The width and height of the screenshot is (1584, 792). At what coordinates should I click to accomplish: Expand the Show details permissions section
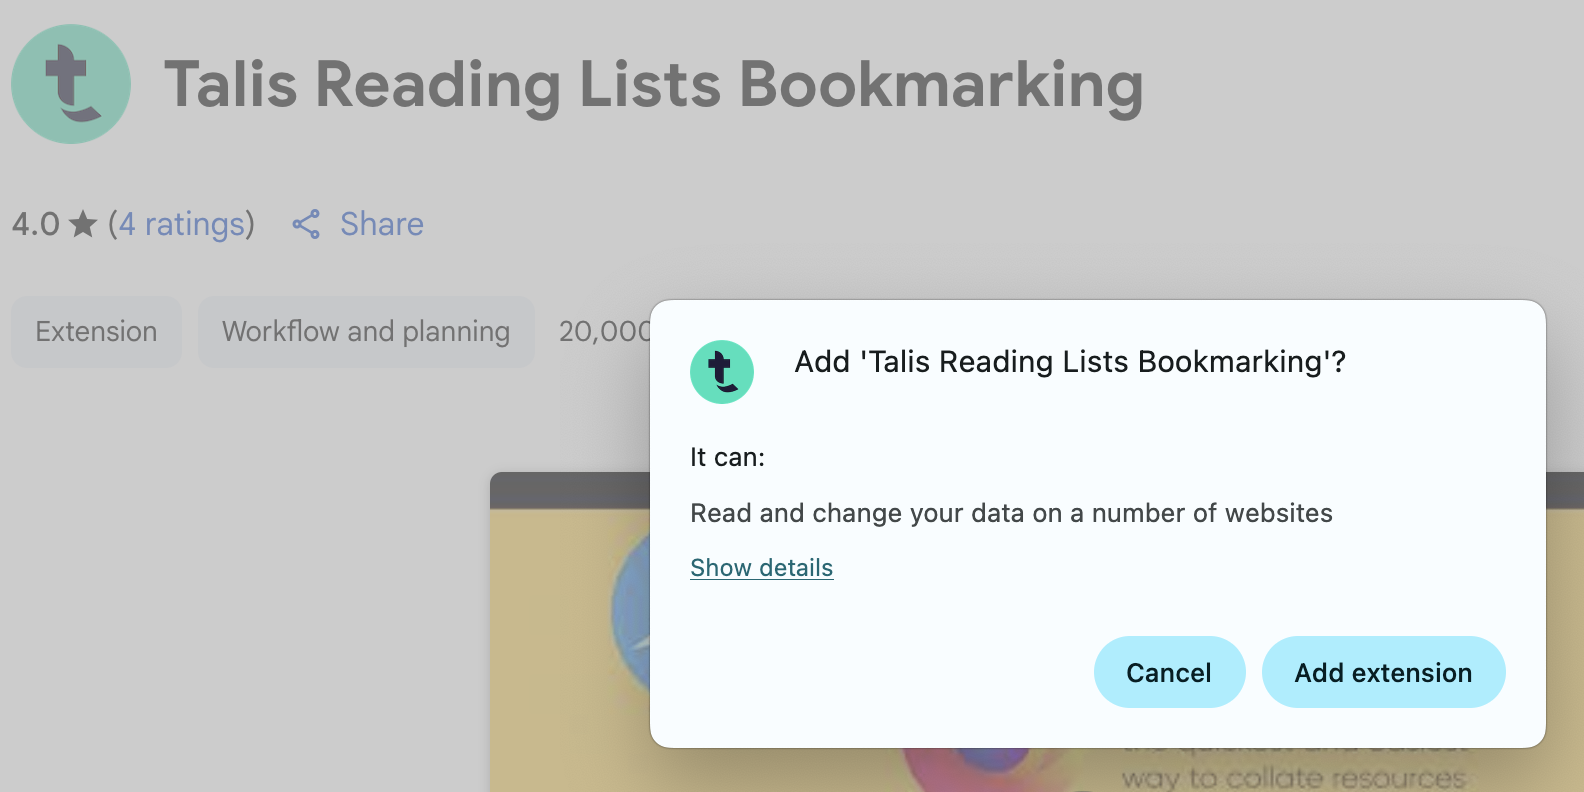(760, 567)
